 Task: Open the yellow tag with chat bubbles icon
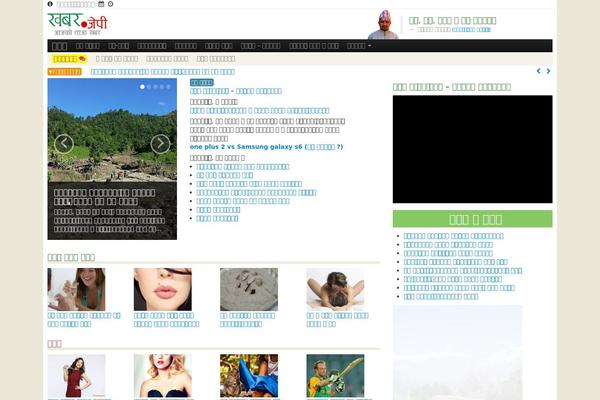(x=69, y=59)
